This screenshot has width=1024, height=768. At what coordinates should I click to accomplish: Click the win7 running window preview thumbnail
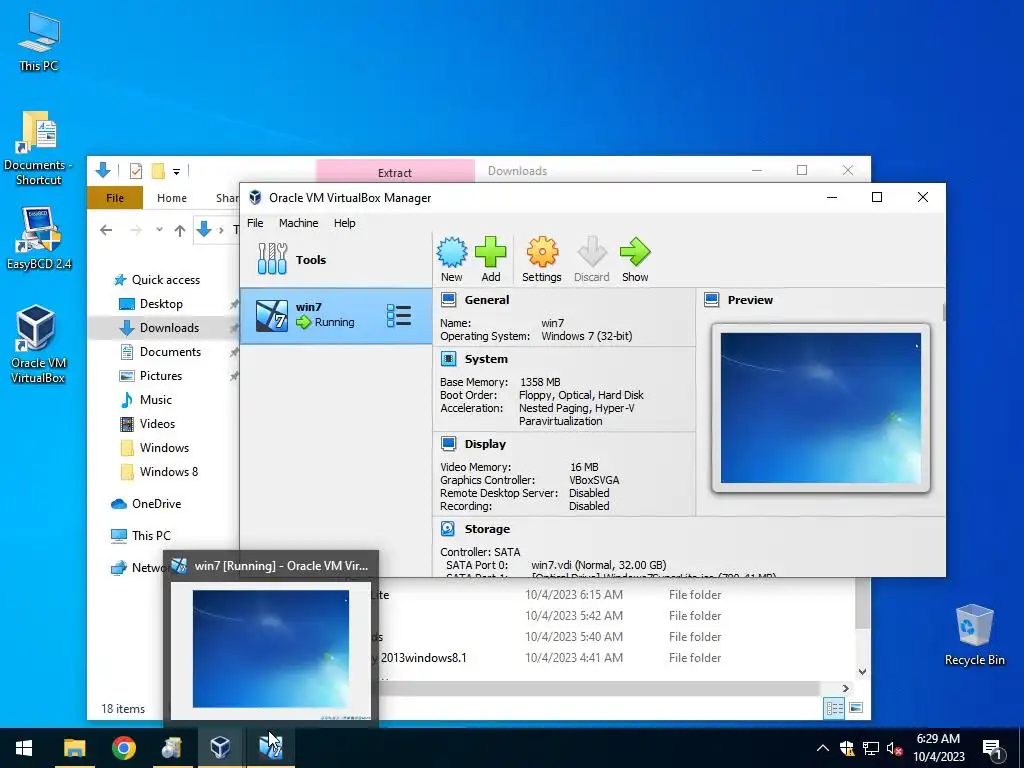pyautogui.click(x=270, y=649)
